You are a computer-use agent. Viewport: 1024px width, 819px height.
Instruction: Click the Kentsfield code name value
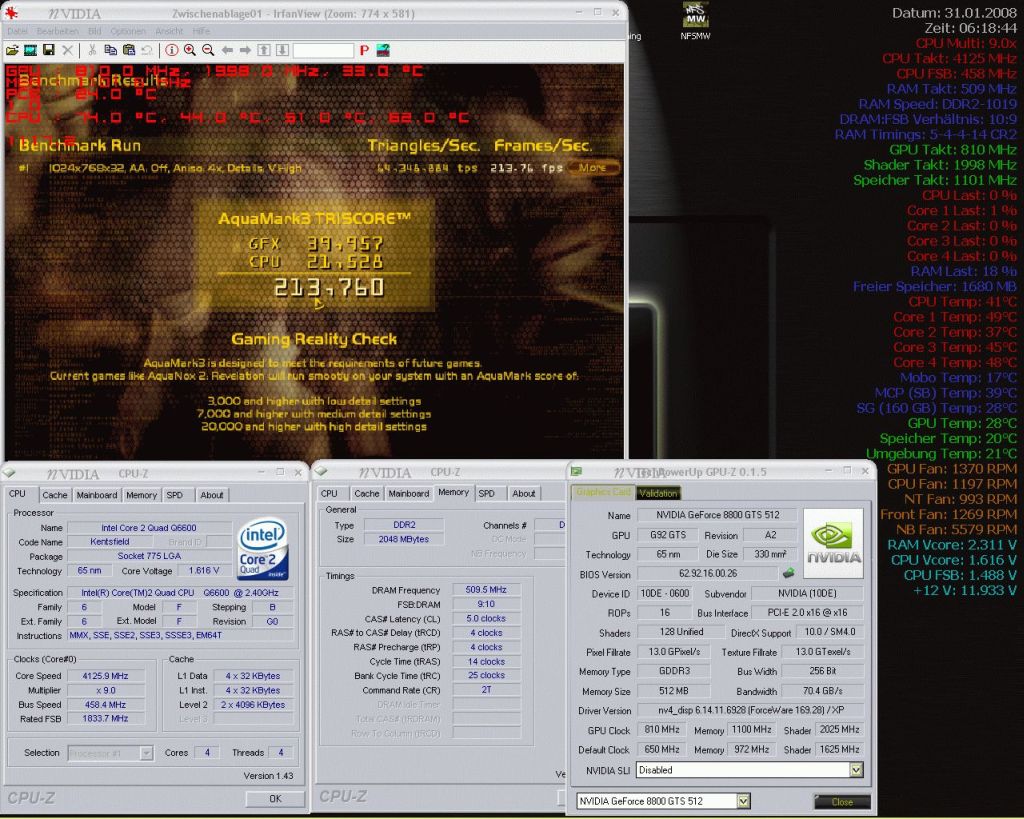pos(110,542)
